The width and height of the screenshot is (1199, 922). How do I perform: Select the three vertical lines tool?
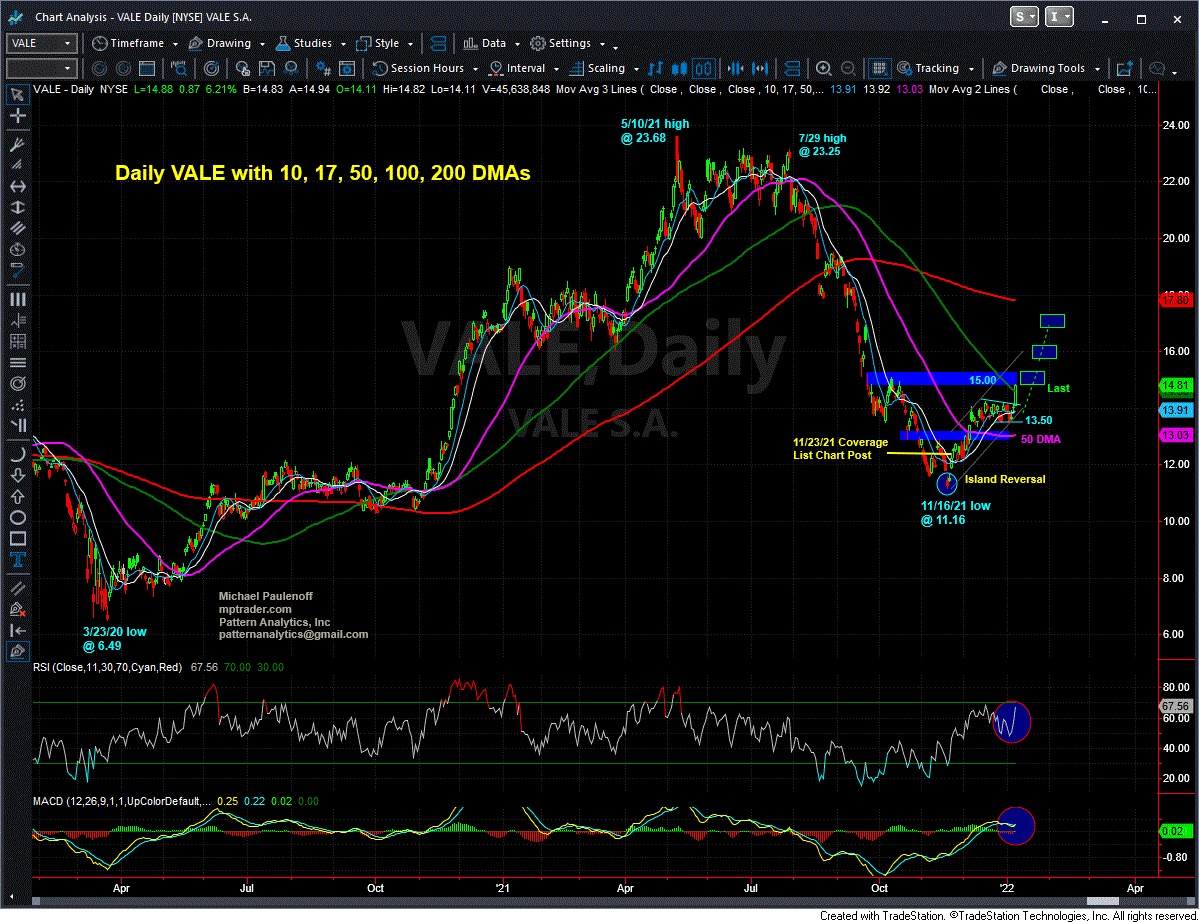[x=17, y=299]
